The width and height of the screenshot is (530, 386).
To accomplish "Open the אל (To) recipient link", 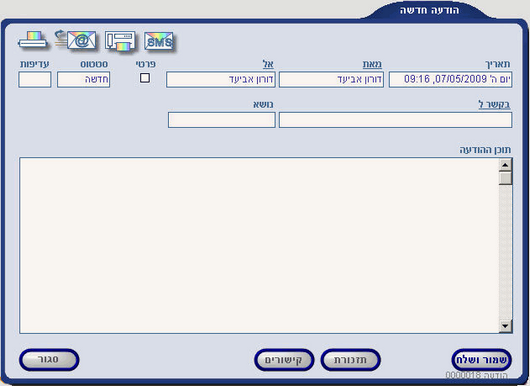I will (268, 64).
